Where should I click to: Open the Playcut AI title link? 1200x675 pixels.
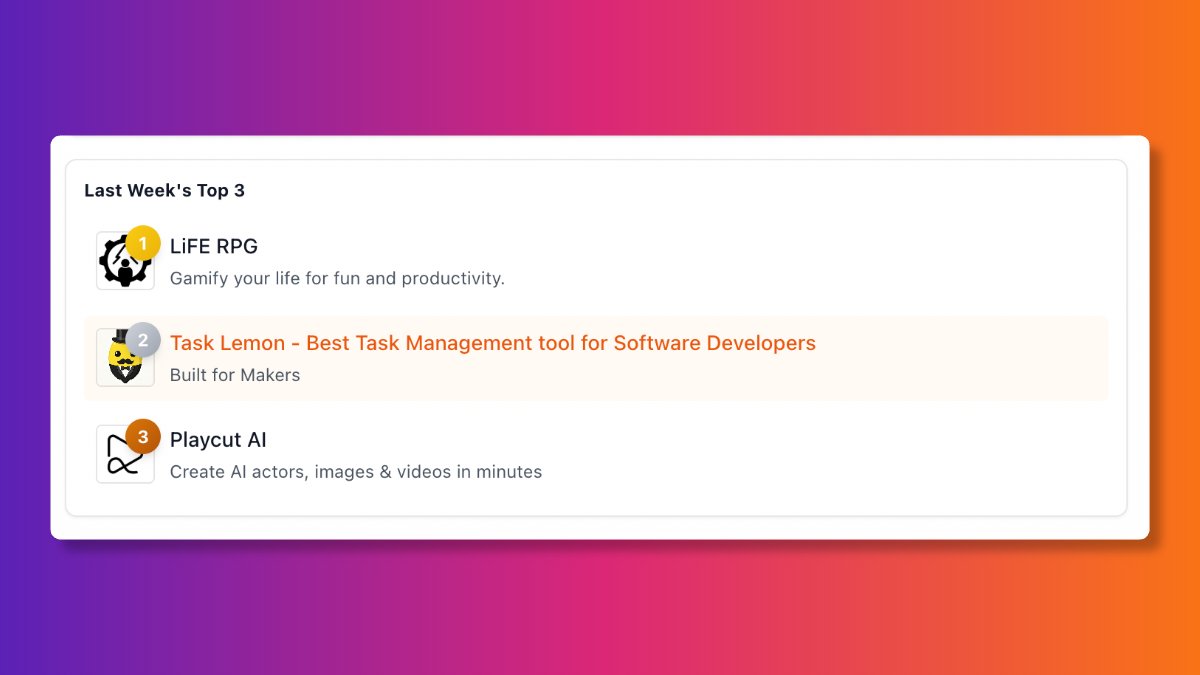(218, 440)
